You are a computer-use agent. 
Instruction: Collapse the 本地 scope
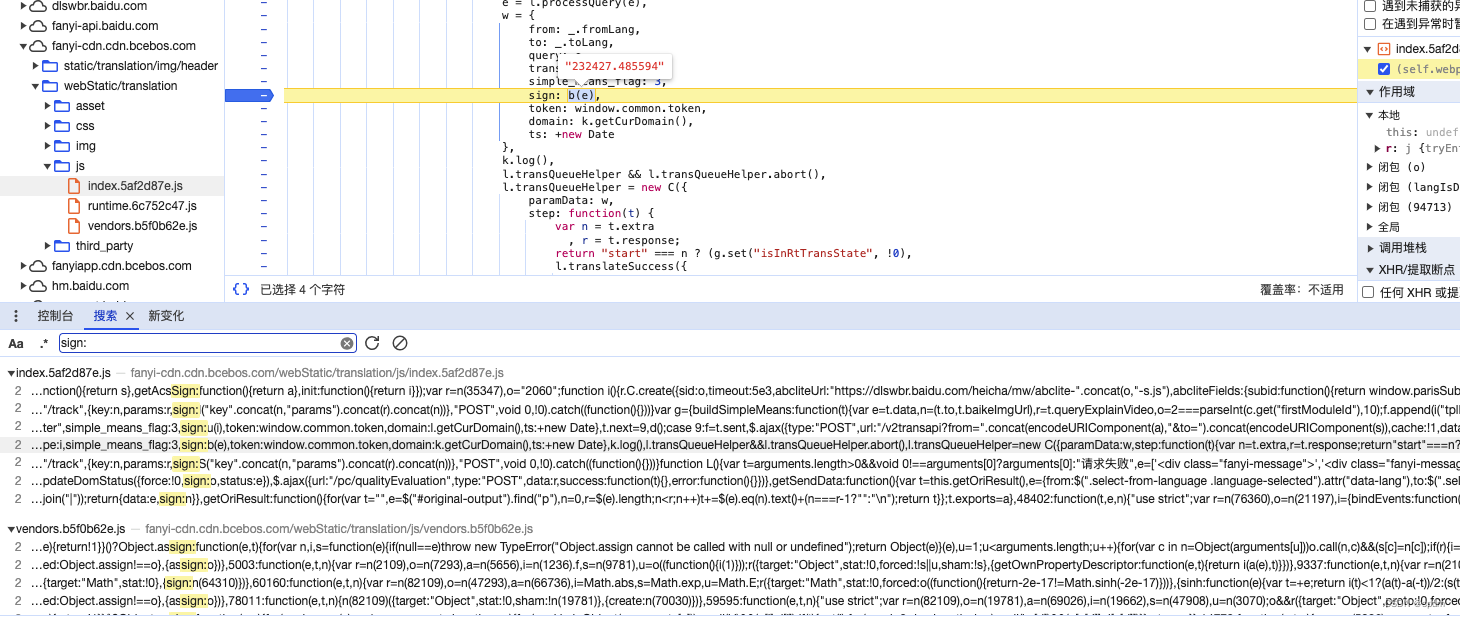click(1371, 115)
